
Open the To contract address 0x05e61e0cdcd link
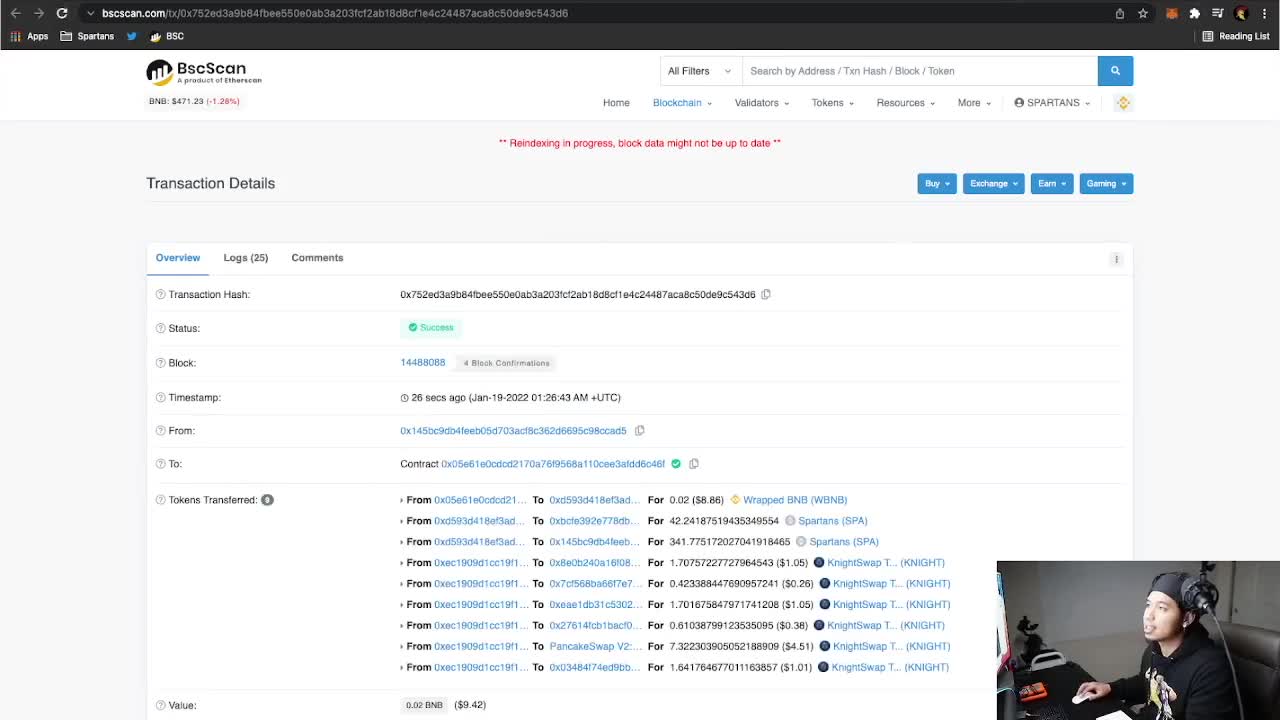[553, 464]
